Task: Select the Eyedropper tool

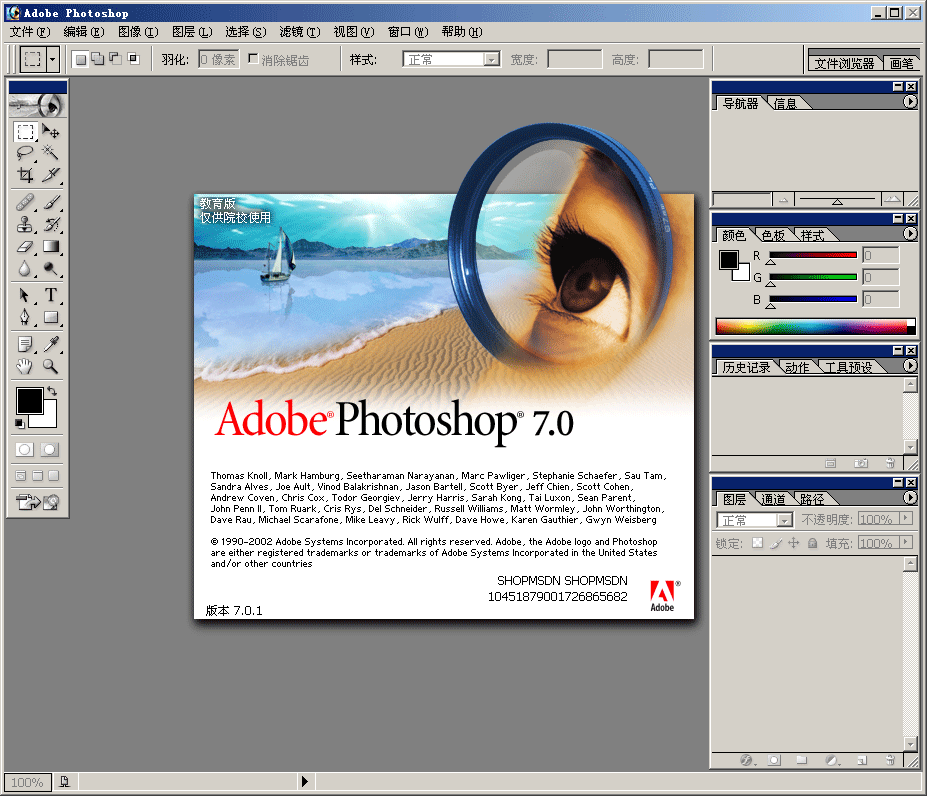Action: [51, 344]
